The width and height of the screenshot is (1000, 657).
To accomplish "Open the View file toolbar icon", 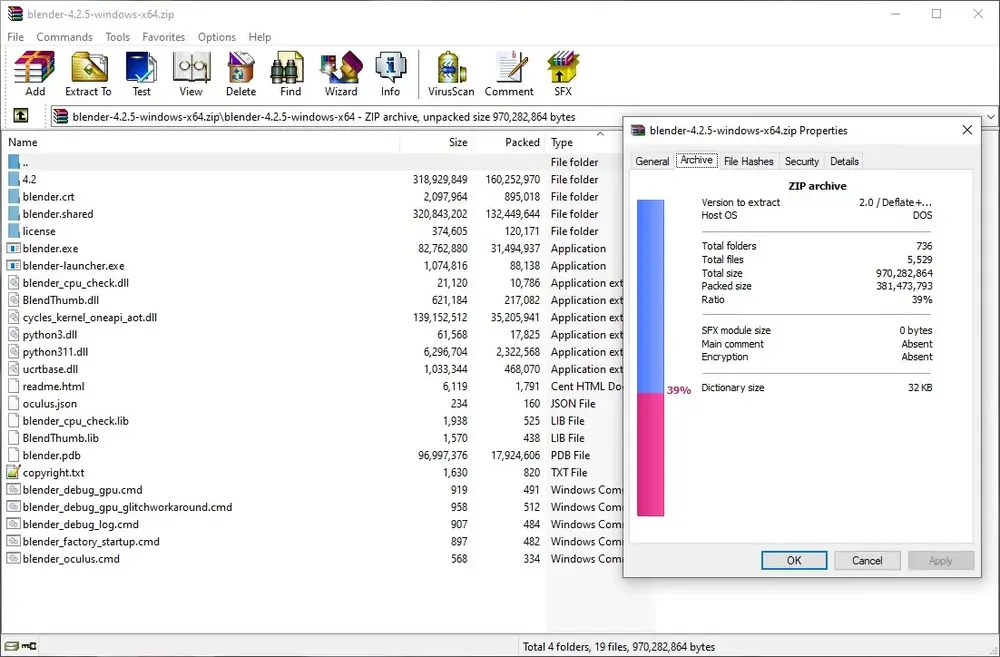I will 191,73.
